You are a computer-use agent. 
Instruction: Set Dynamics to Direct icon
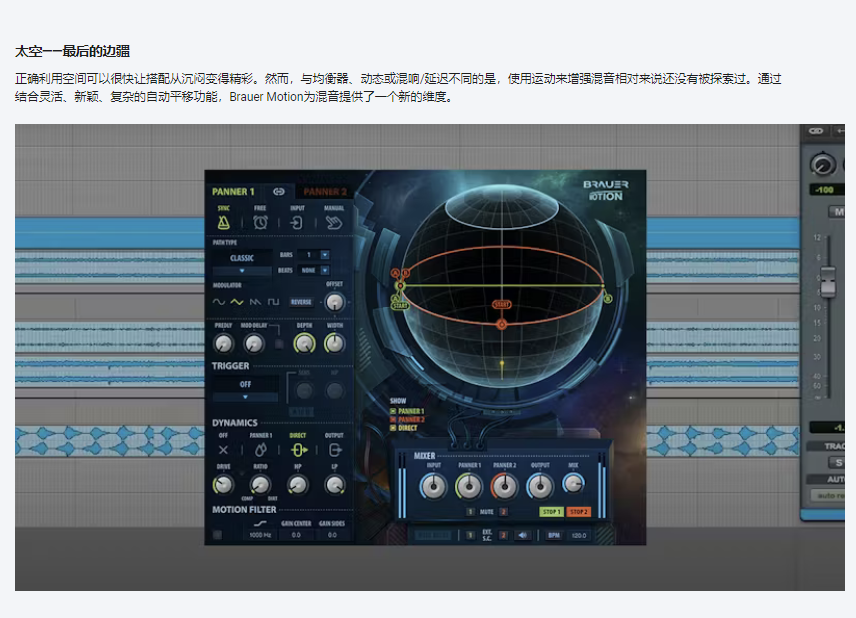click(x=298, y=450)
